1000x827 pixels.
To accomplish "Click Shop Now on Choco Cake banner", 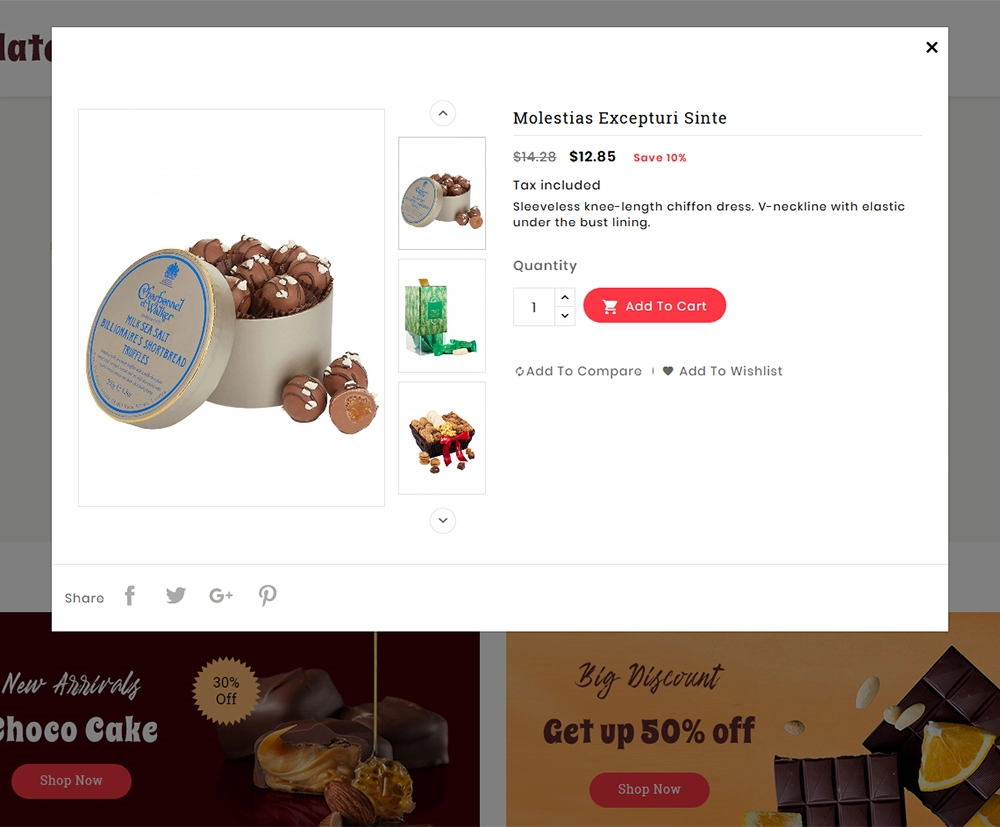I will [71, 780].
